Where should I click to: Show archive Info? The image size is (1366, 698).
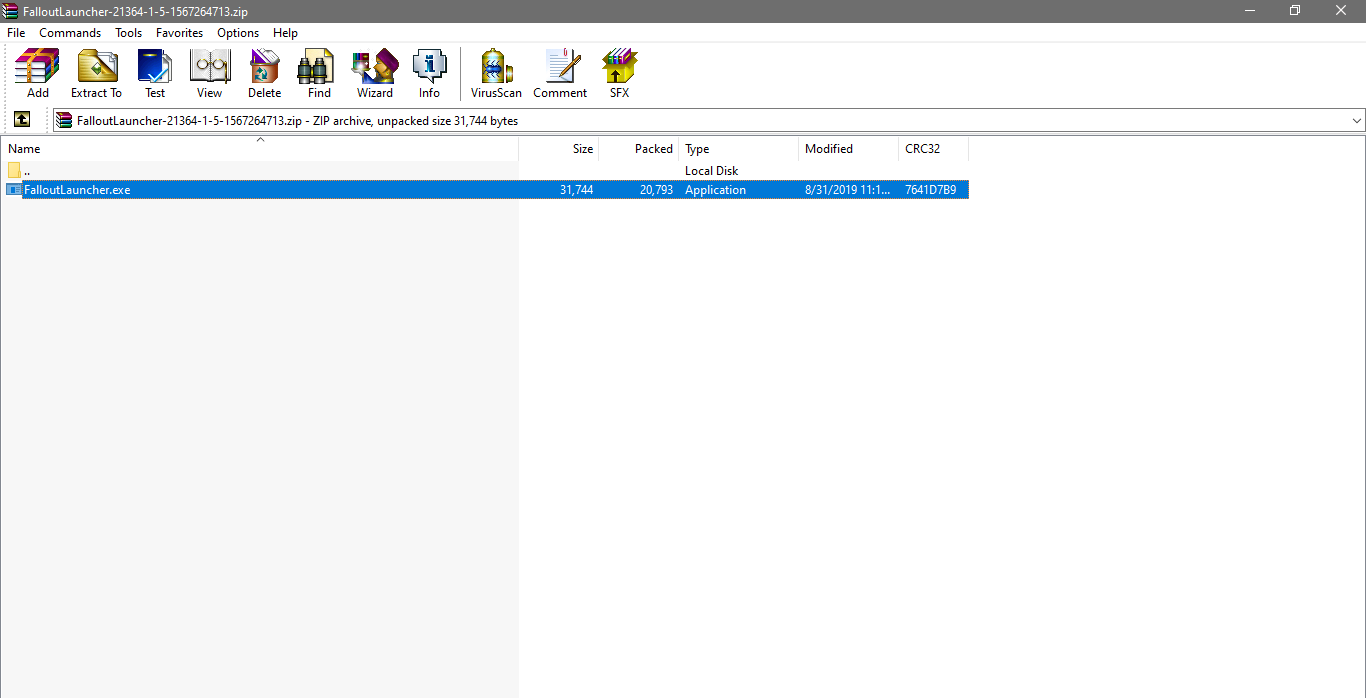429,73
